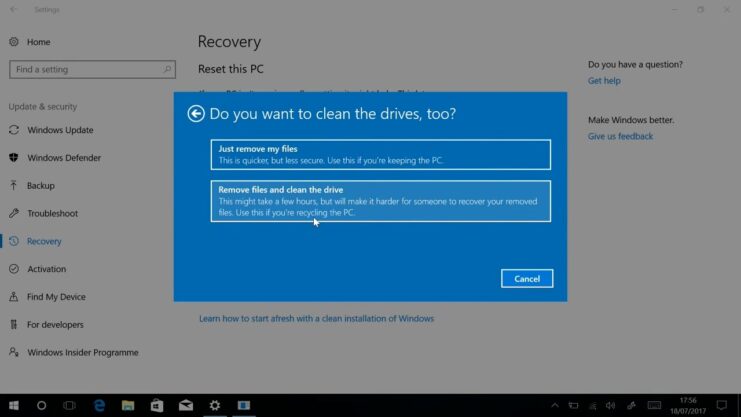Switch to Settings app in taskbar
This screenshot has height=417, width=741.
click(215, 406)
